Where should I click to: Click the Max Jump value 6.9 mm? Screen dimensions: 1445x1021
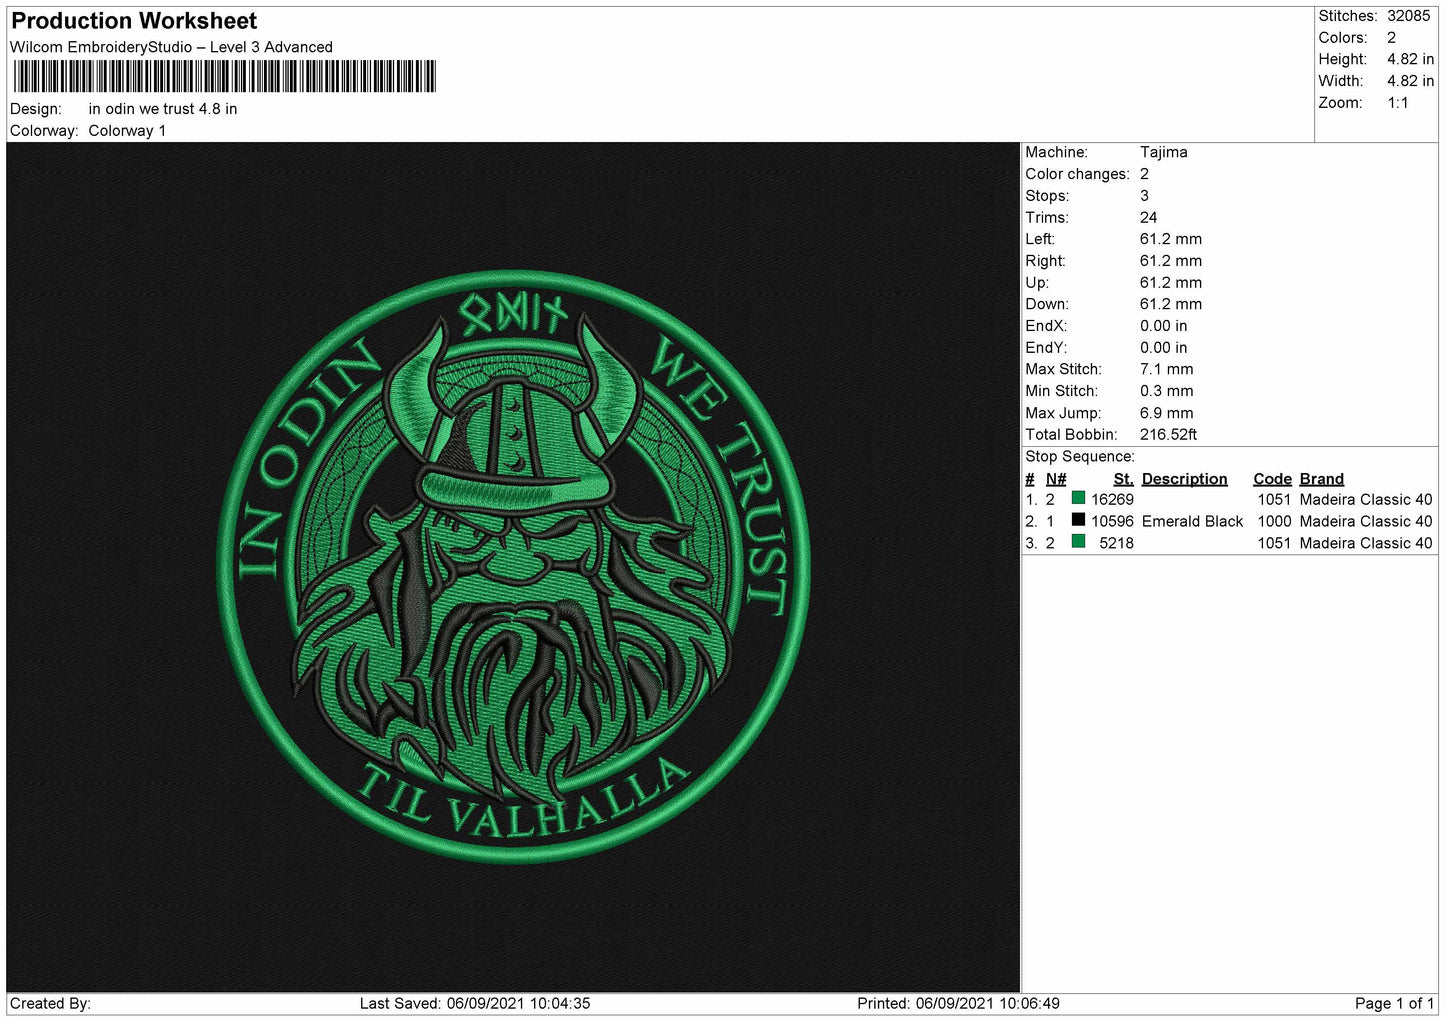point(1166,413)
